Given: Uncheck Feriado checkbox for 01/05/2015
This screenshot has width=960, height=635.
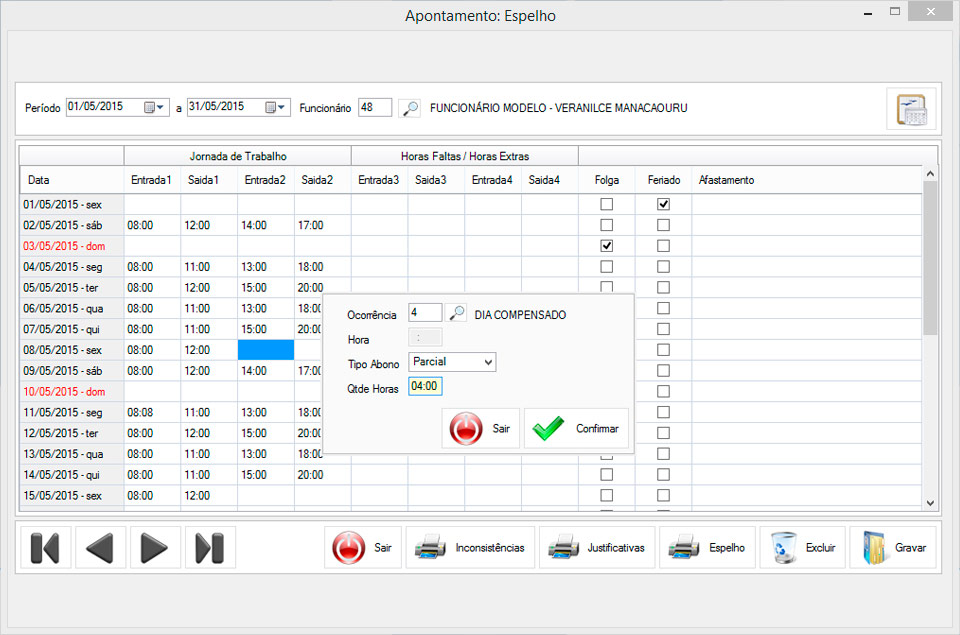Looking at the screenshot, I should tap(663, 204).
